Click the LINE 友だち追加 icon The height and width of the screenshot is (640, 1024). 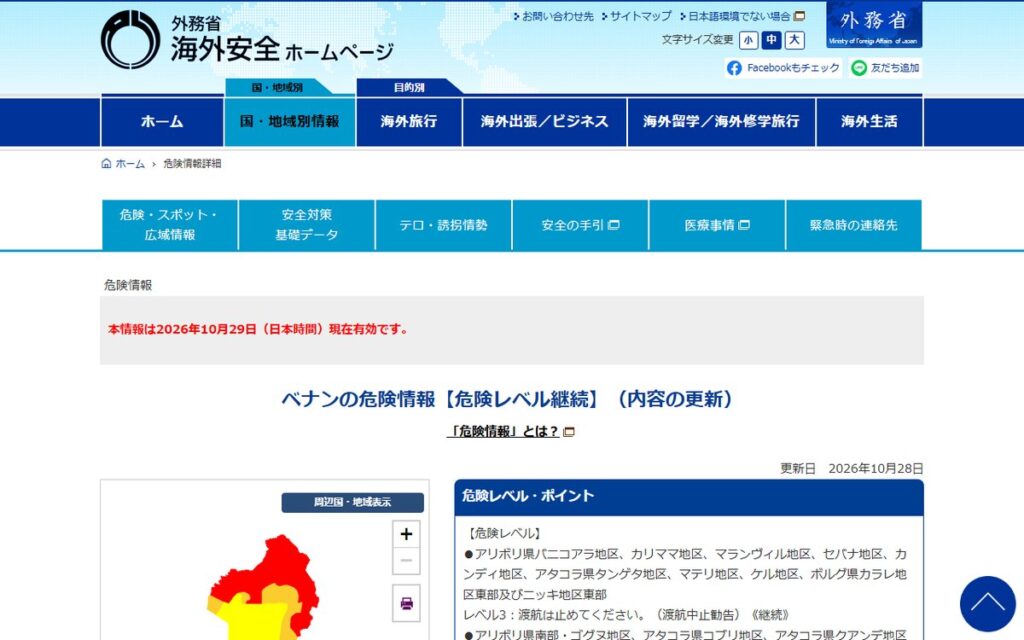coord(859,68)
